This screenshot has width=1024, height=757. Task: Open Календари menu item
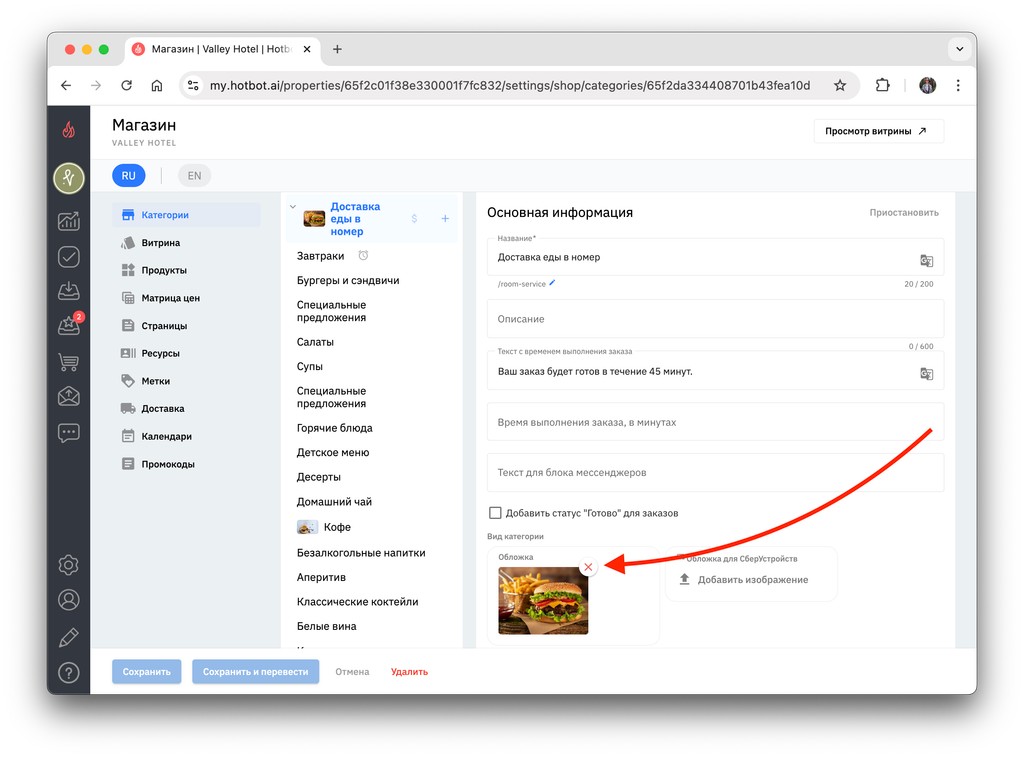[187, 436]
